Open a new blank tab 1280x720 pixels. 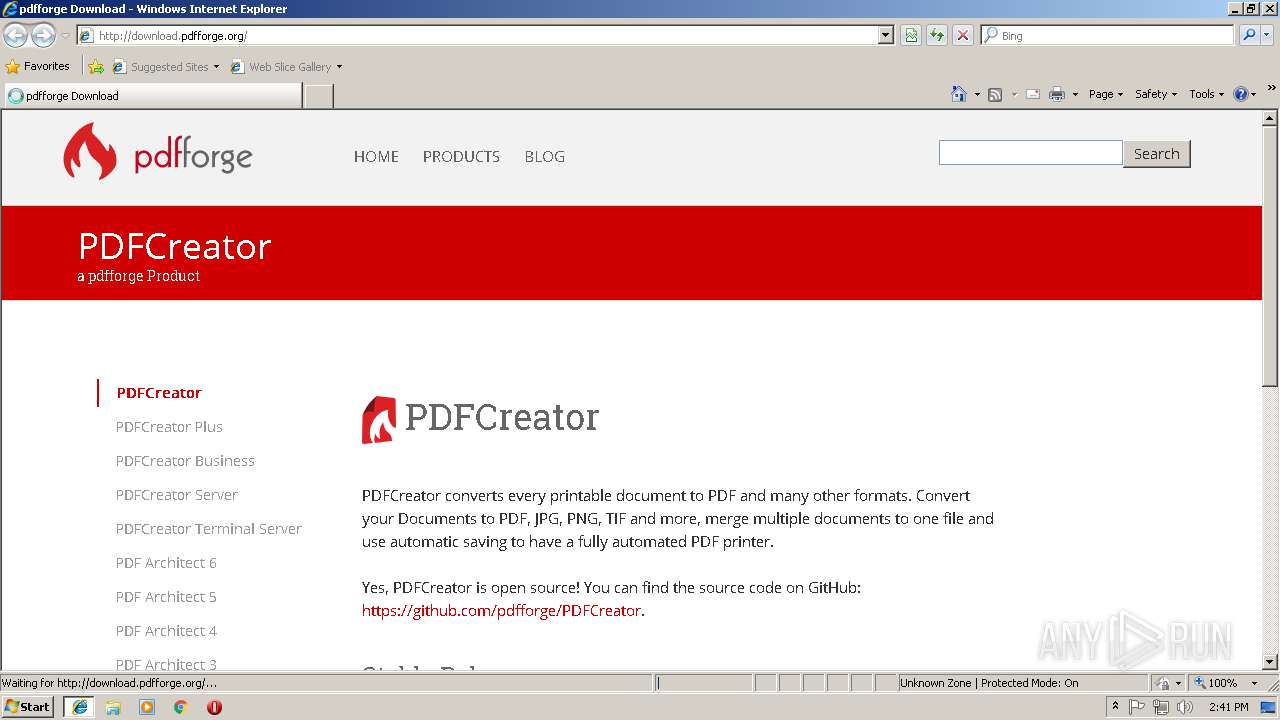click(x=318, y=96)
